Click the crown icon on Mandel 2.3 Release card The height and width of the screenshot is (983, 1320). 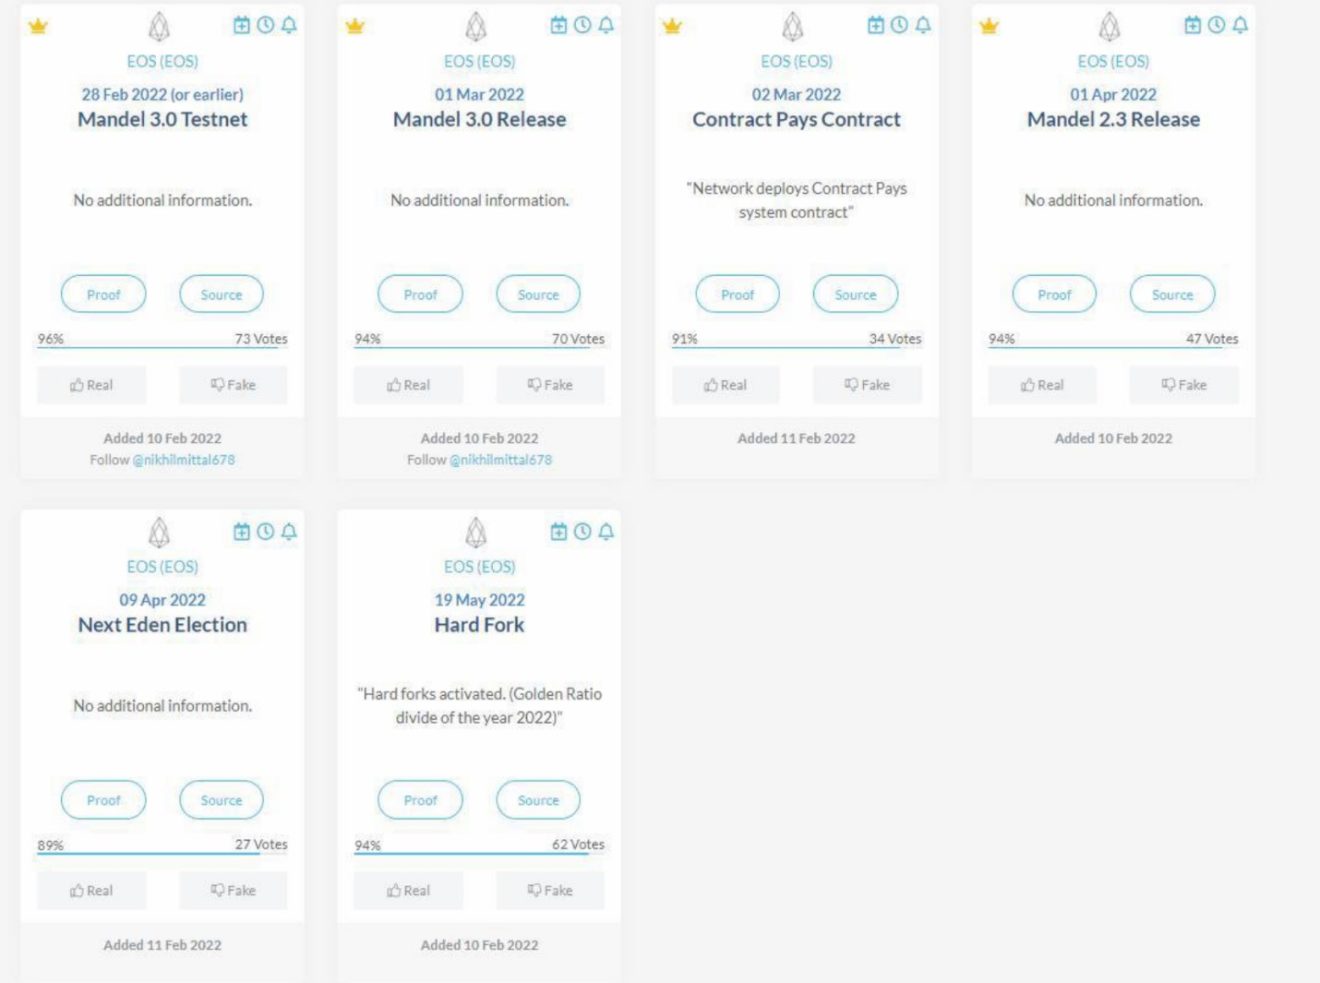[989, 26]
